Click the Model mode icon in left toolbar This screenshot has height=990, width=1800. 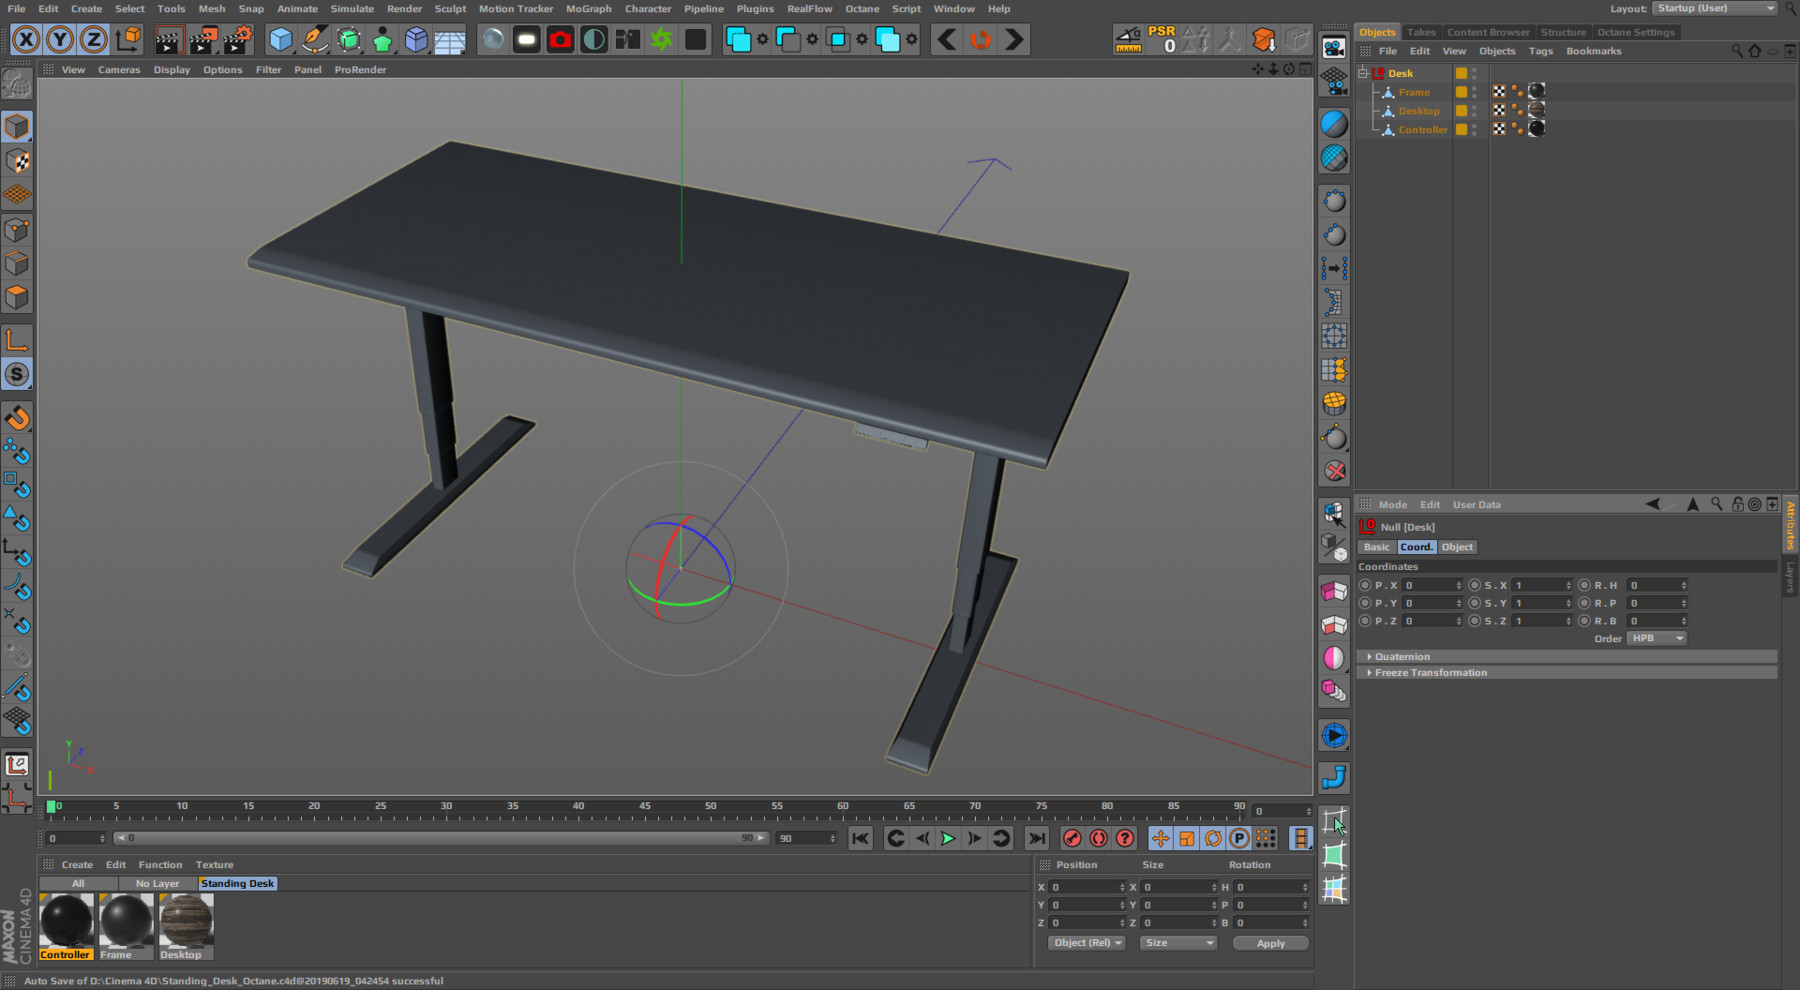pos(17,126)
